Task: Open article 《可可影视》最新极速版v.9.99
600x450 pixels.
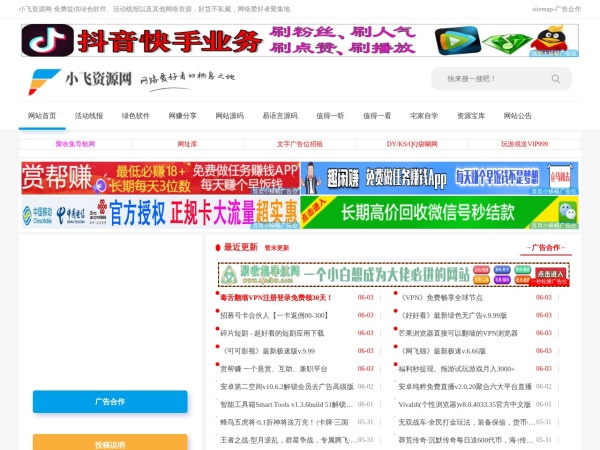Action: [x=267, y=351]
